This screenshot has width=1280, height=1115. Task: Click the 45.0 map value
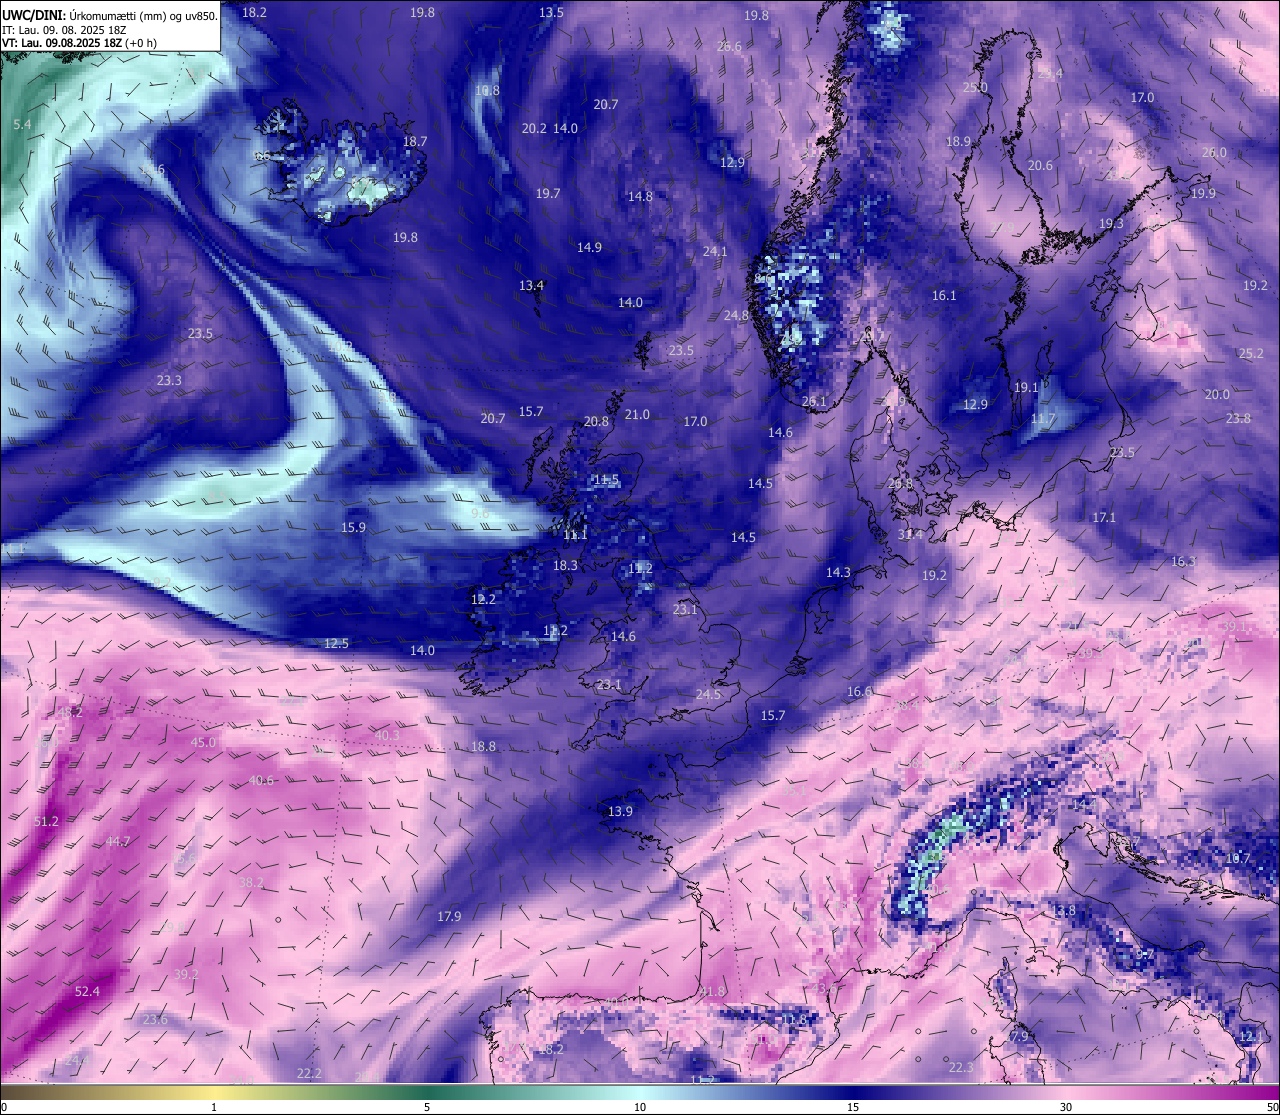click(203, 742)
